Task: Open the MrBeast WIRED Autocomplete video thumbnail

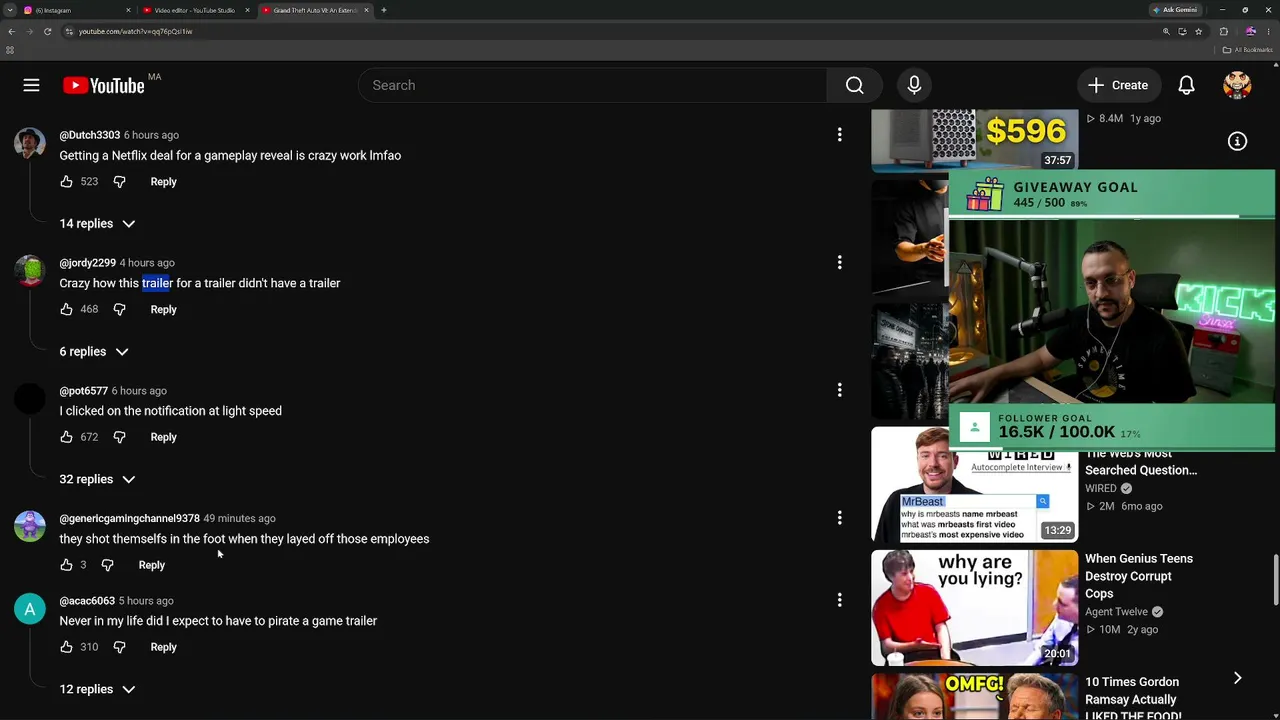Action: pos(974,485)
